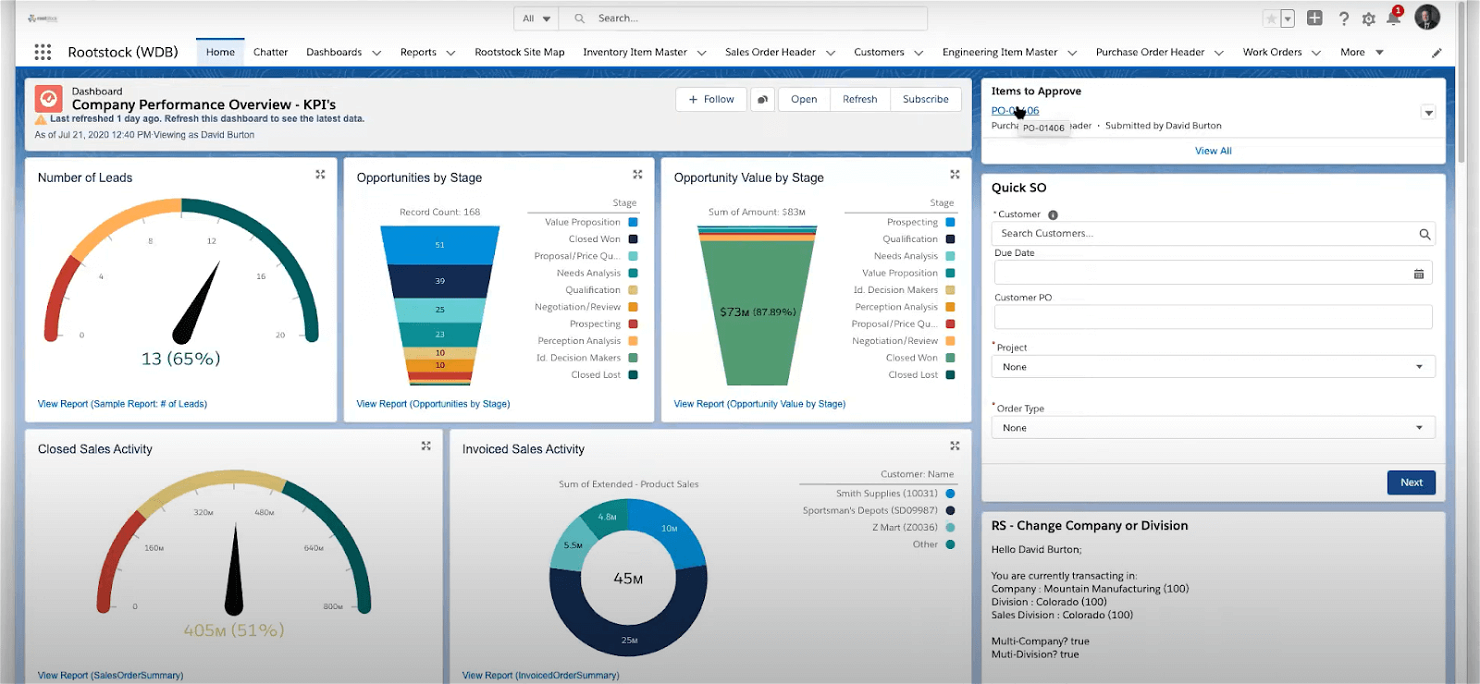Open the App Launcher grid icon
Viewport: 1480px width, 684px height.
[42, 52]
